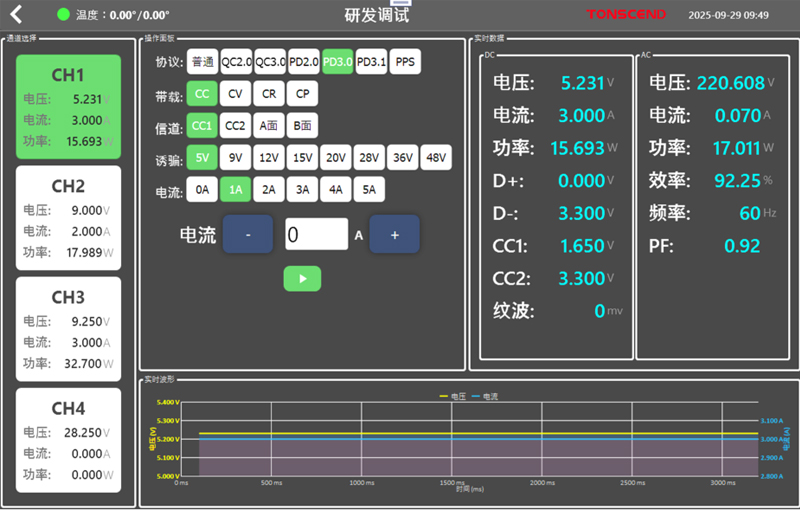Select the 3A current preset

click(302, 189)
